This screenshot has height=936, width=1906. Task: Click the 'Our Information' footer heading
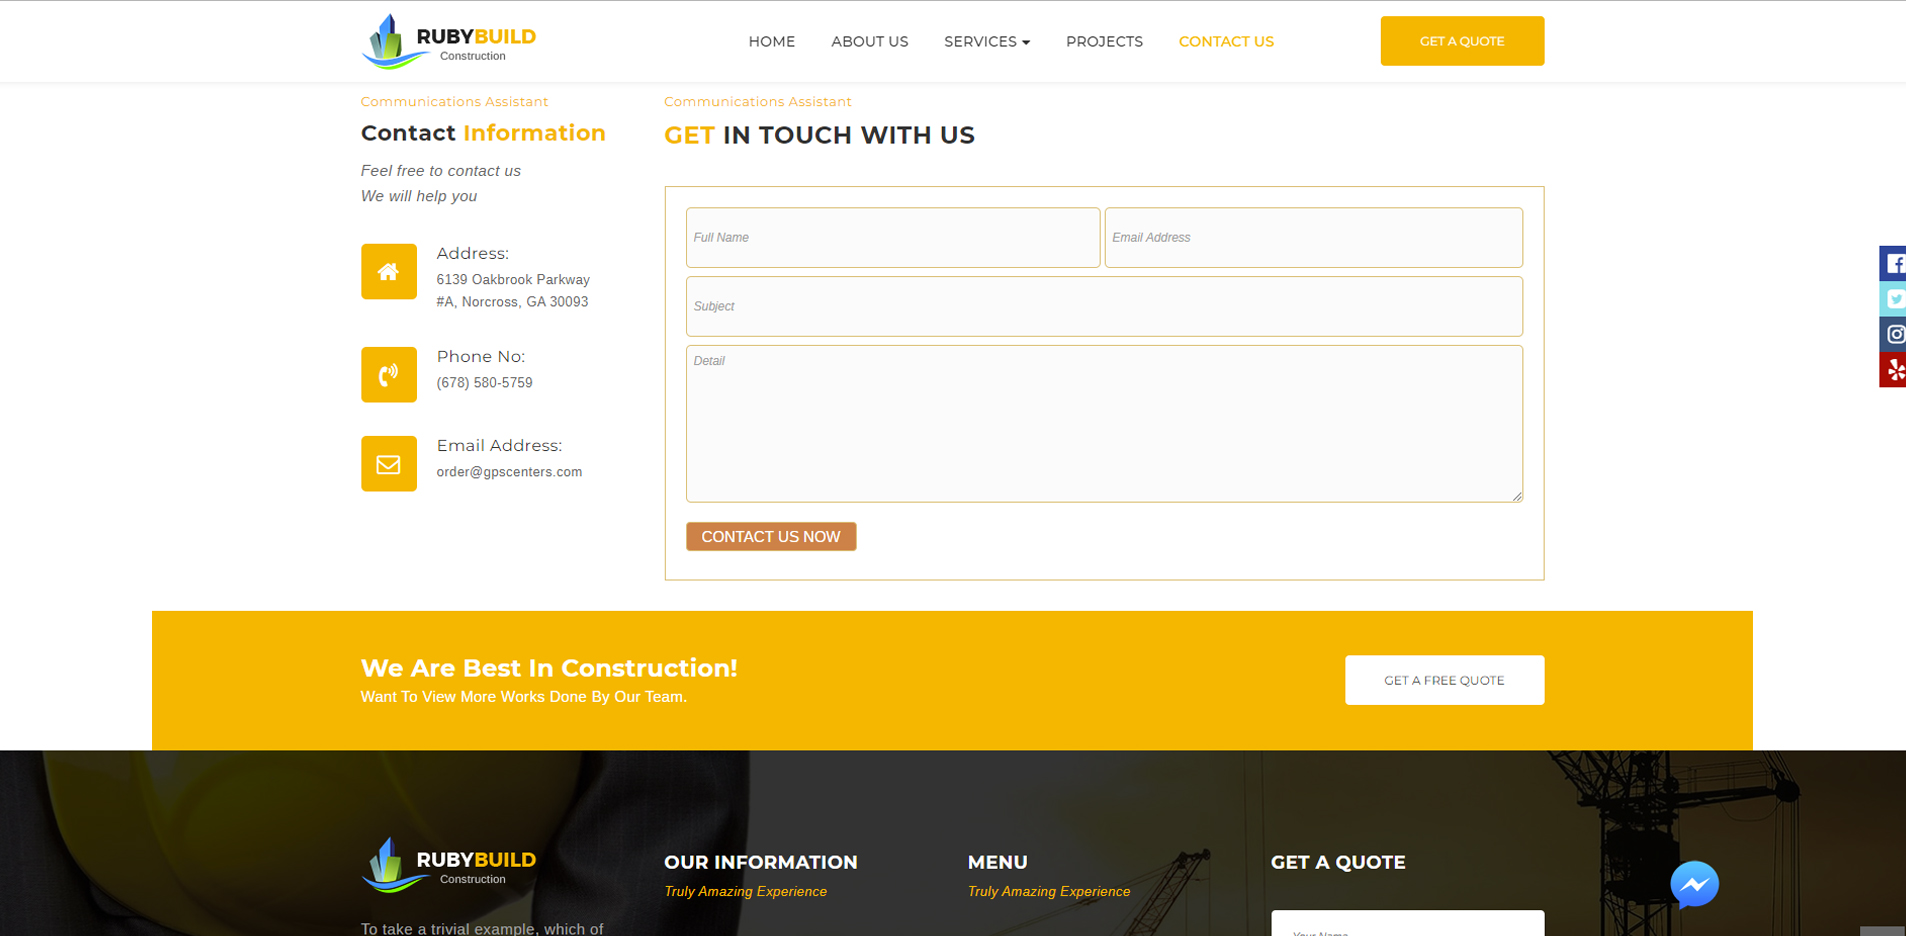(761, 862)
